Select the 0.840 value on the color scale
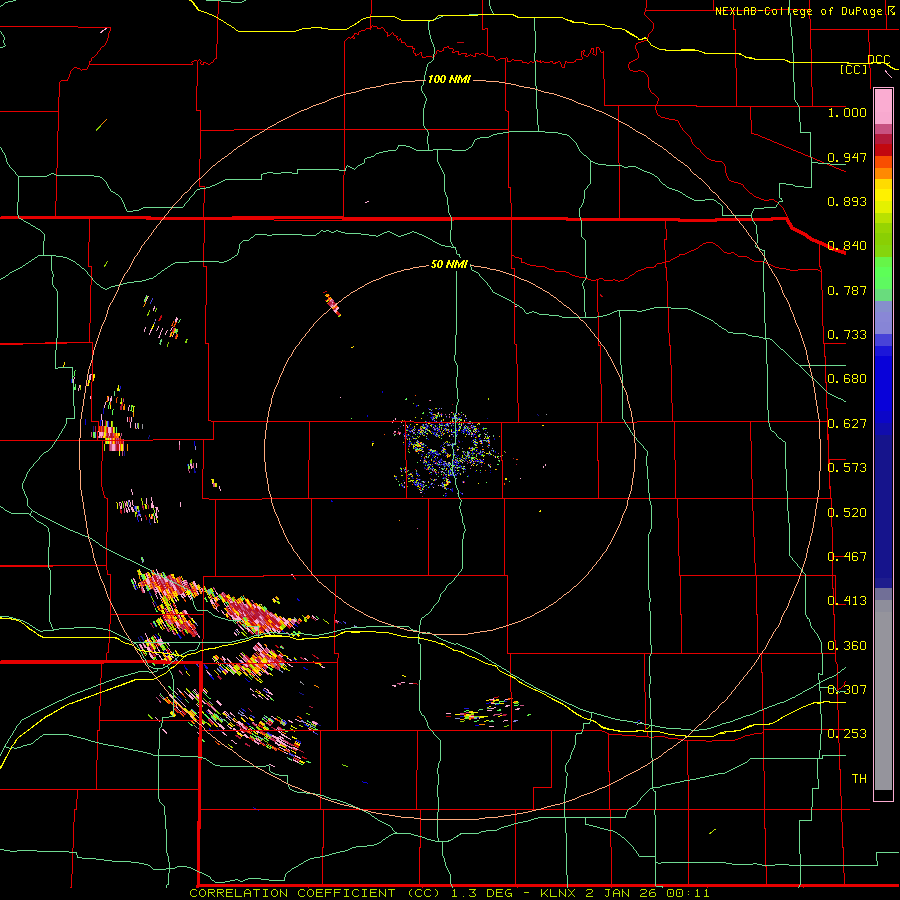This screenshot has height=900, width=900. click(x=847, y=246)
